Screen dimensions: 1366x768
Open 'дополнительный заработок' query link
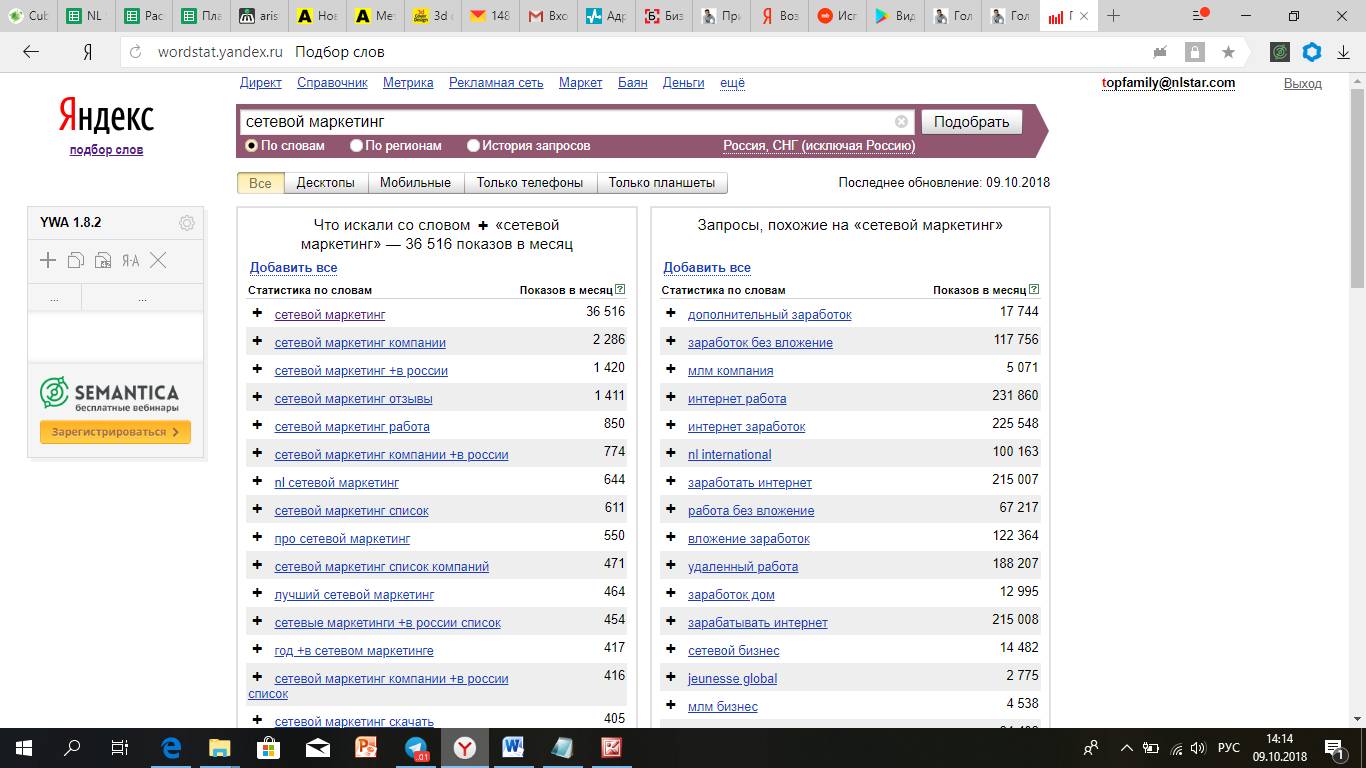point(769,315)
